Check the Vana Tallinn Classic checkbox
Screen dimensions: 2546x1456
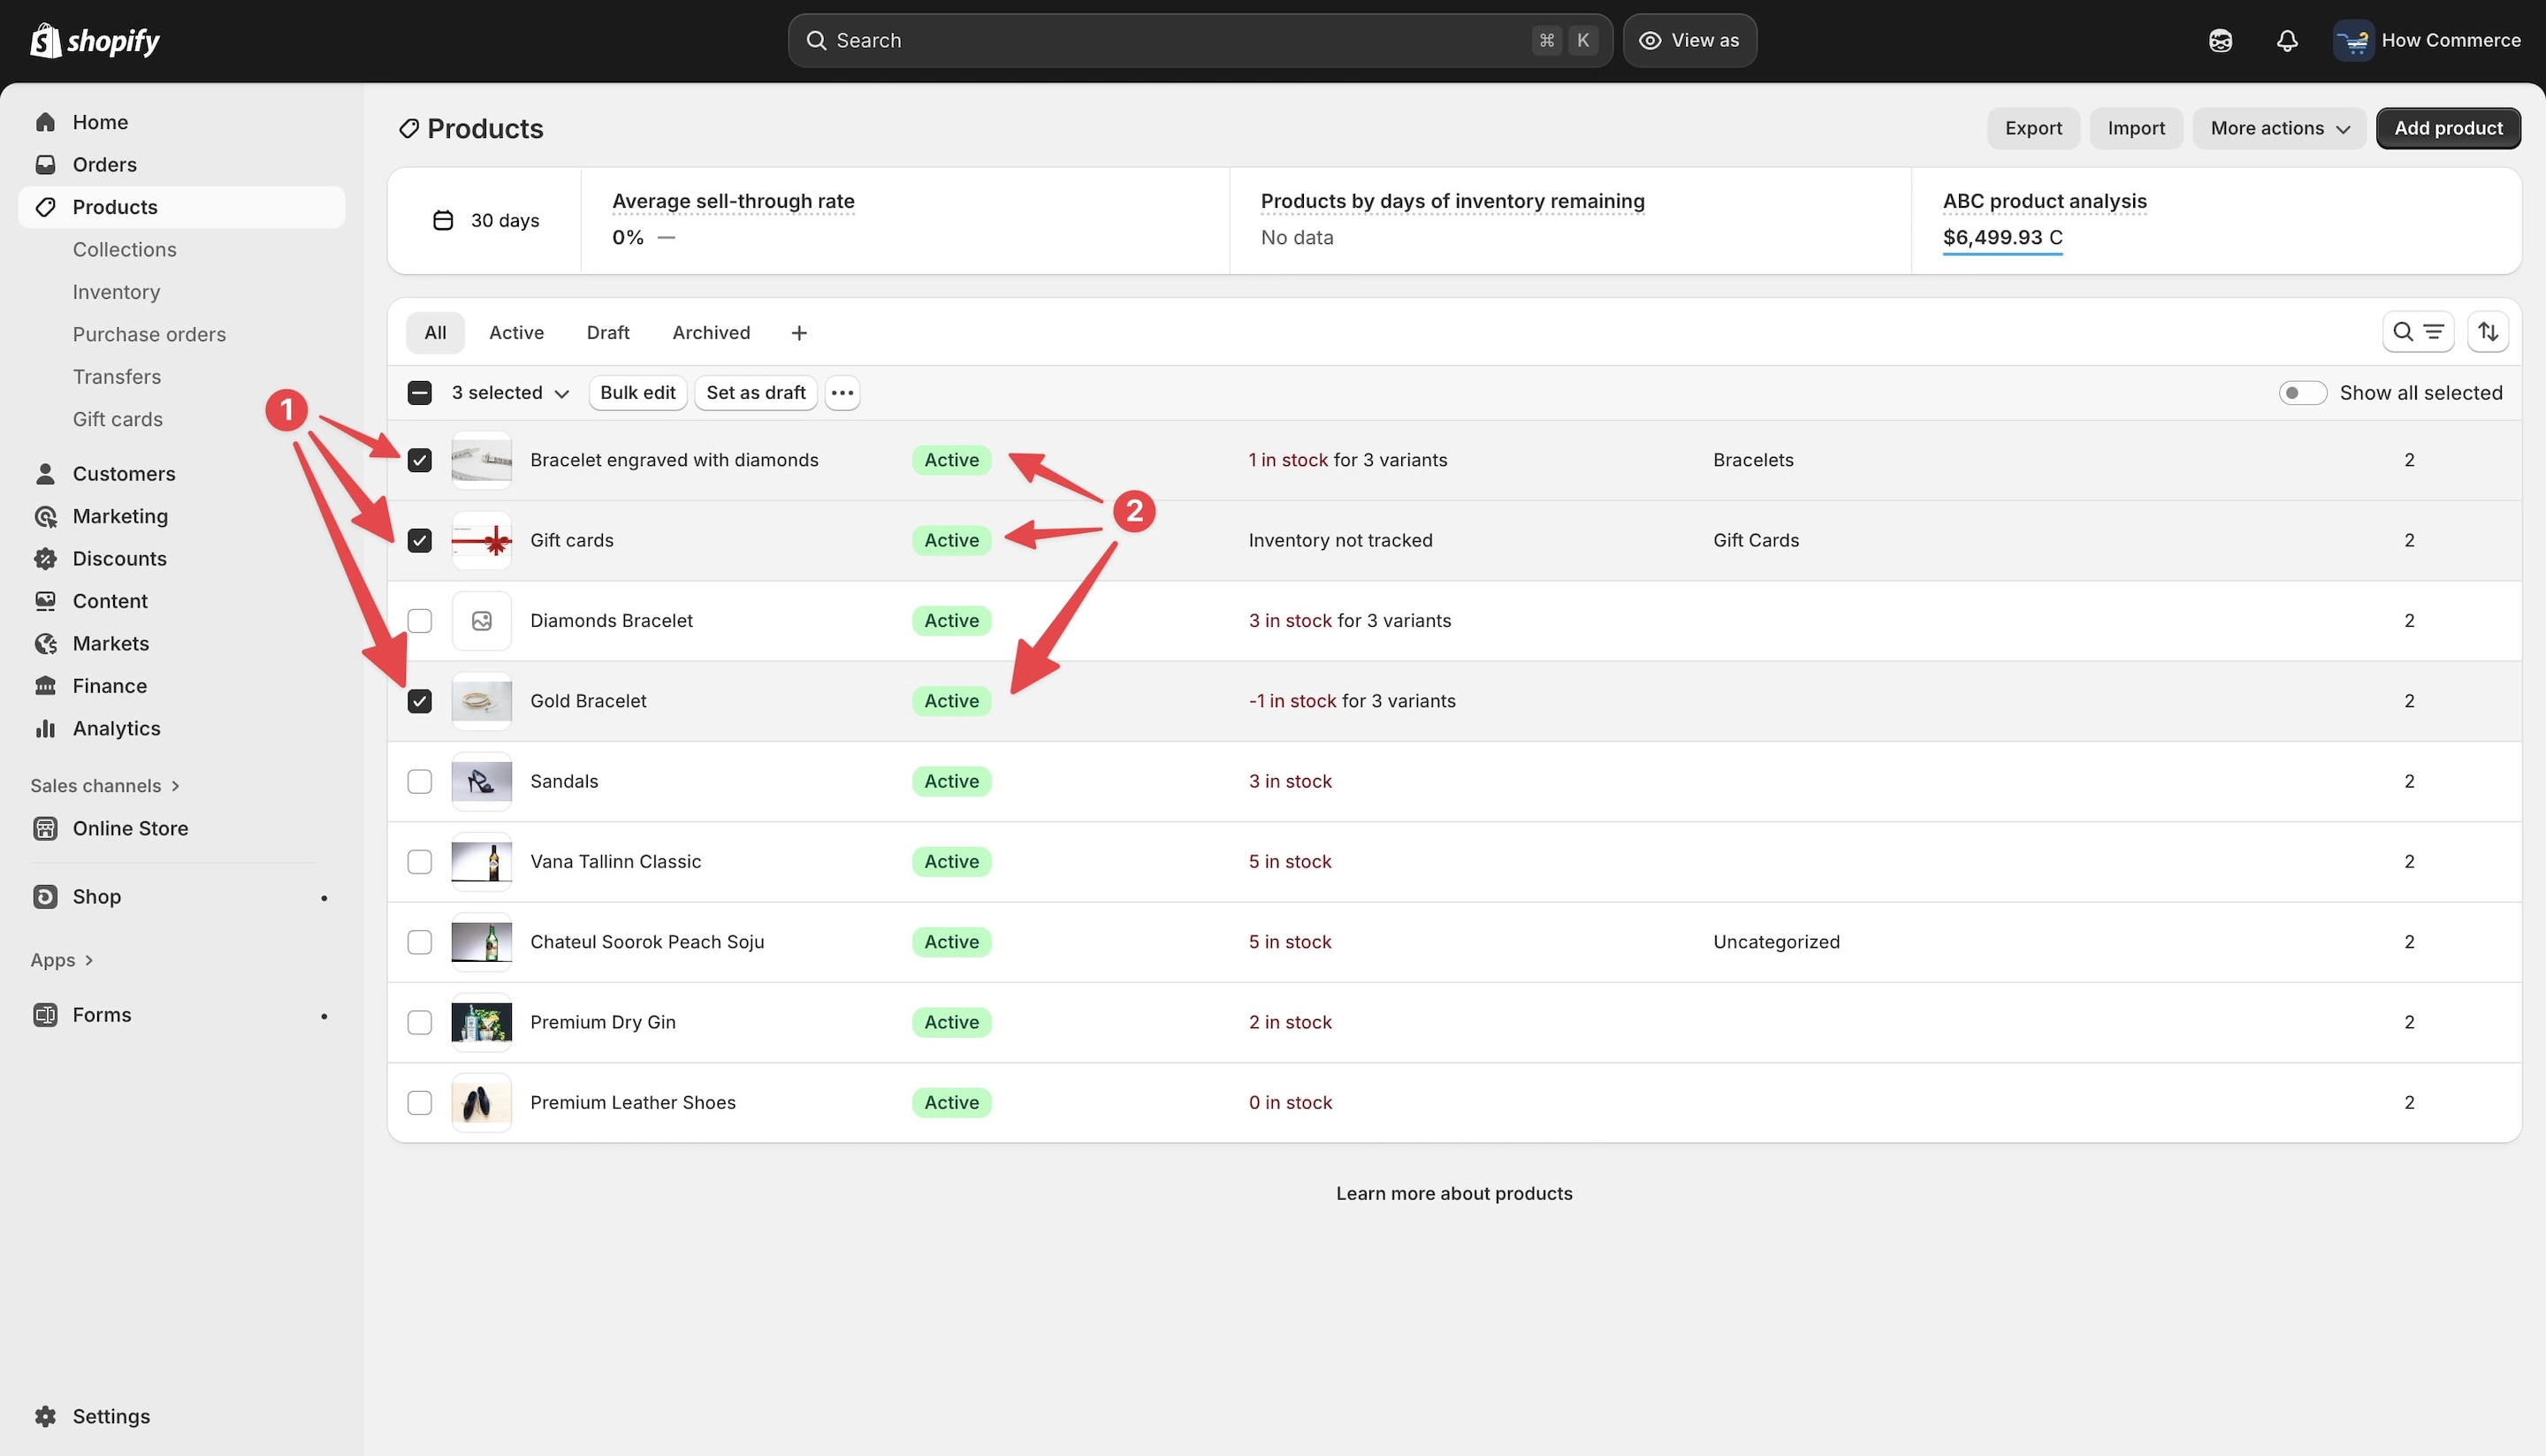click(x=420, y=862)
